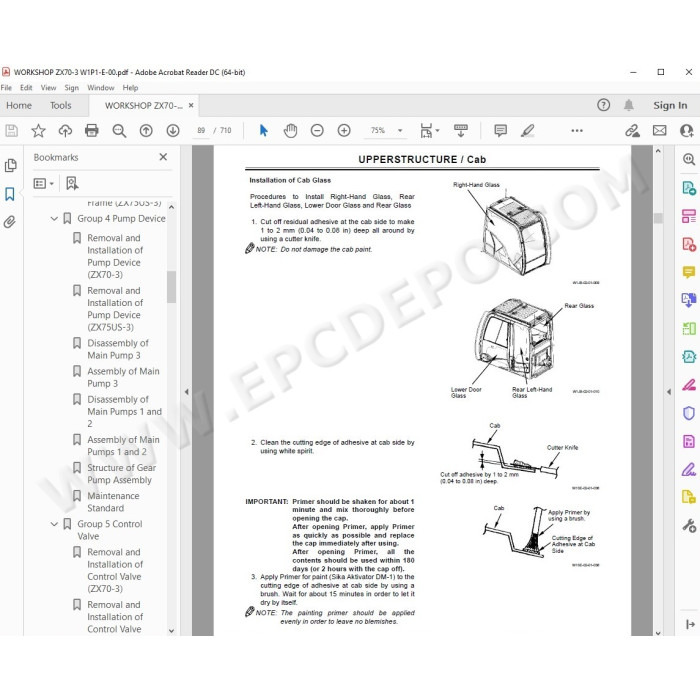Open the Help menu
The height and width of the screenshot is (700, 700).
point(130,88)
